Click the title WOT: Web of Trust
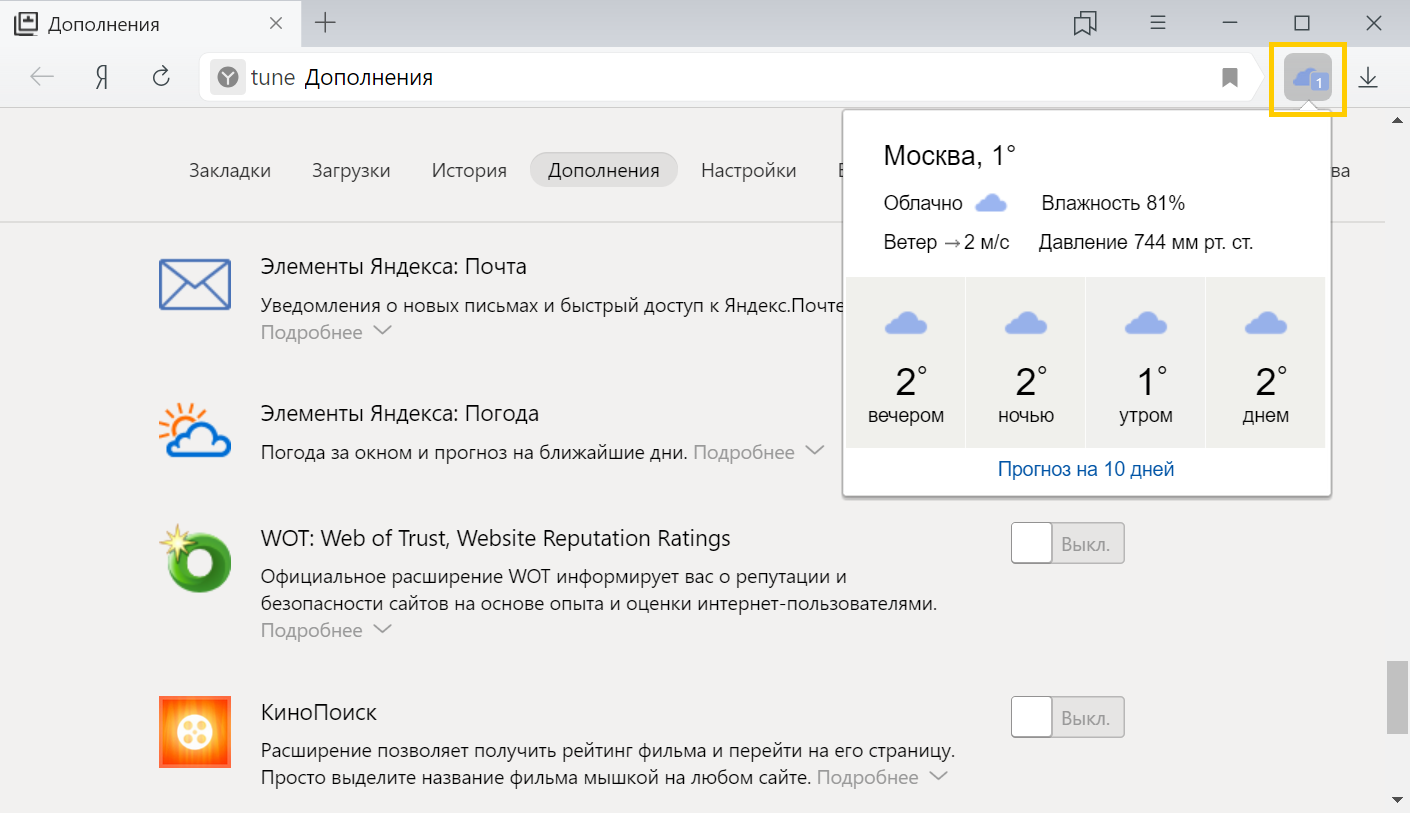 click(496, 539)
